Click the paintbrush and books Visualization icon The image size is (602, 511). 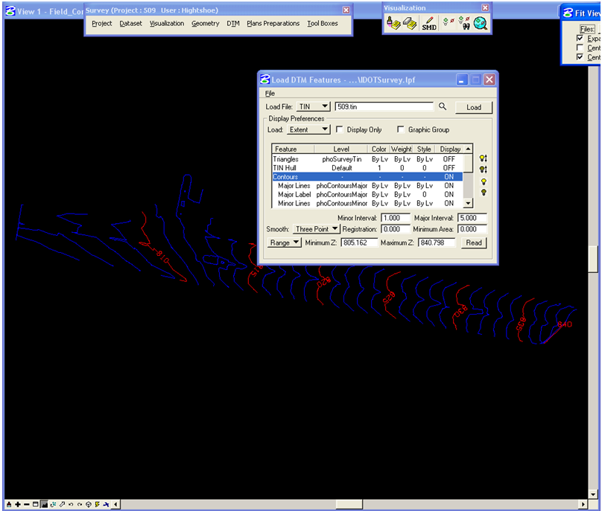393,24
